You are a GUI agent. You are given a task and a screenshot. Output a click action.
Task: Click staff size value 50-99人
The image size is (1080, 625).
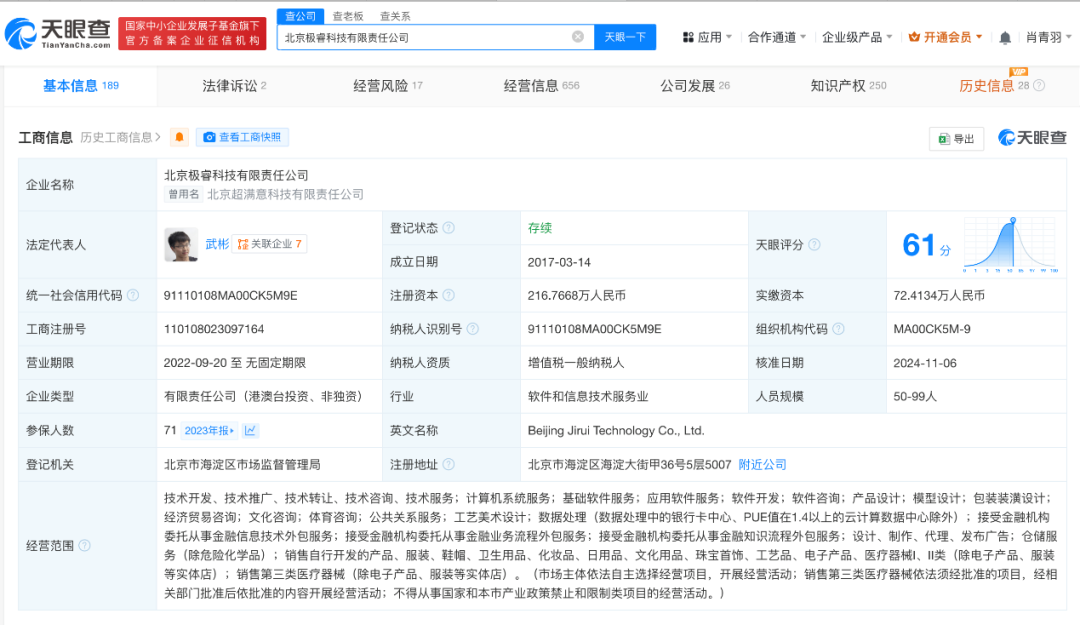pyautogui.click(x=915, y=396)
